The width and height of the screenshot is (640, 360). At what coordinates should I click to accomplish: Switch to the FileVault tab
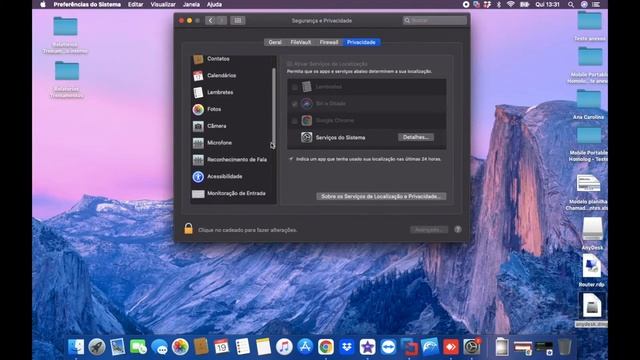(x=301, y=42)
